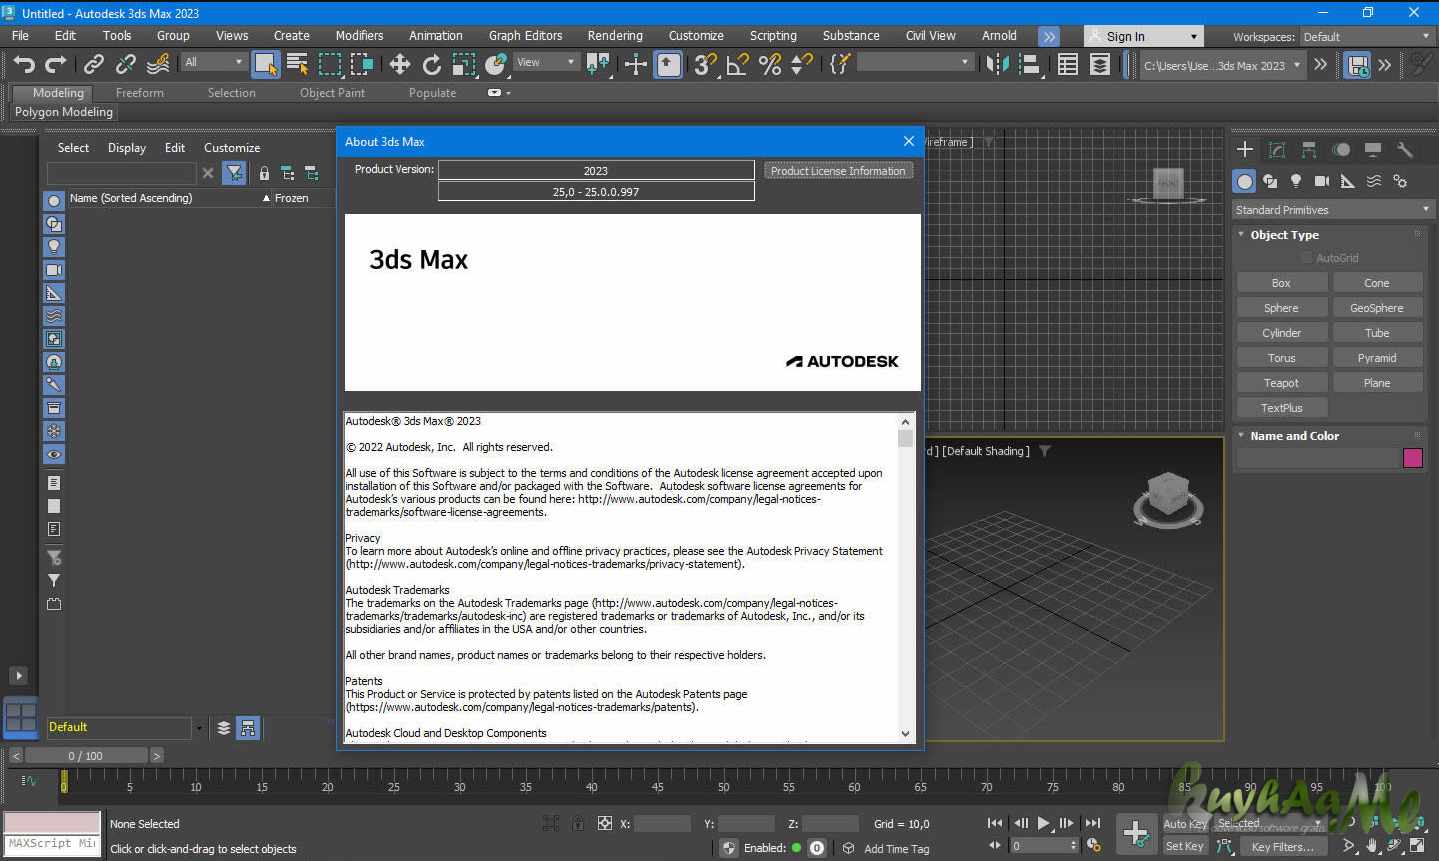The width and height of the screenshot is (1439, 861).
Task: Open the Hierarchy command panel tab
Action: coord(1309,150)
